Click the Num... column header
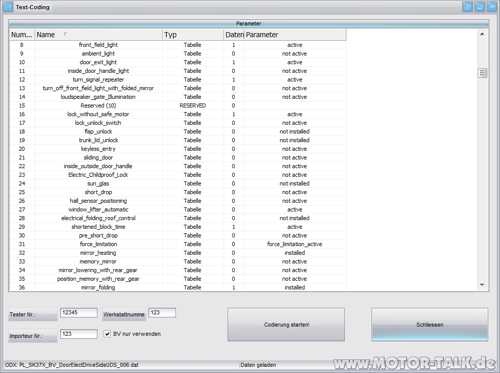 [22, 35]
